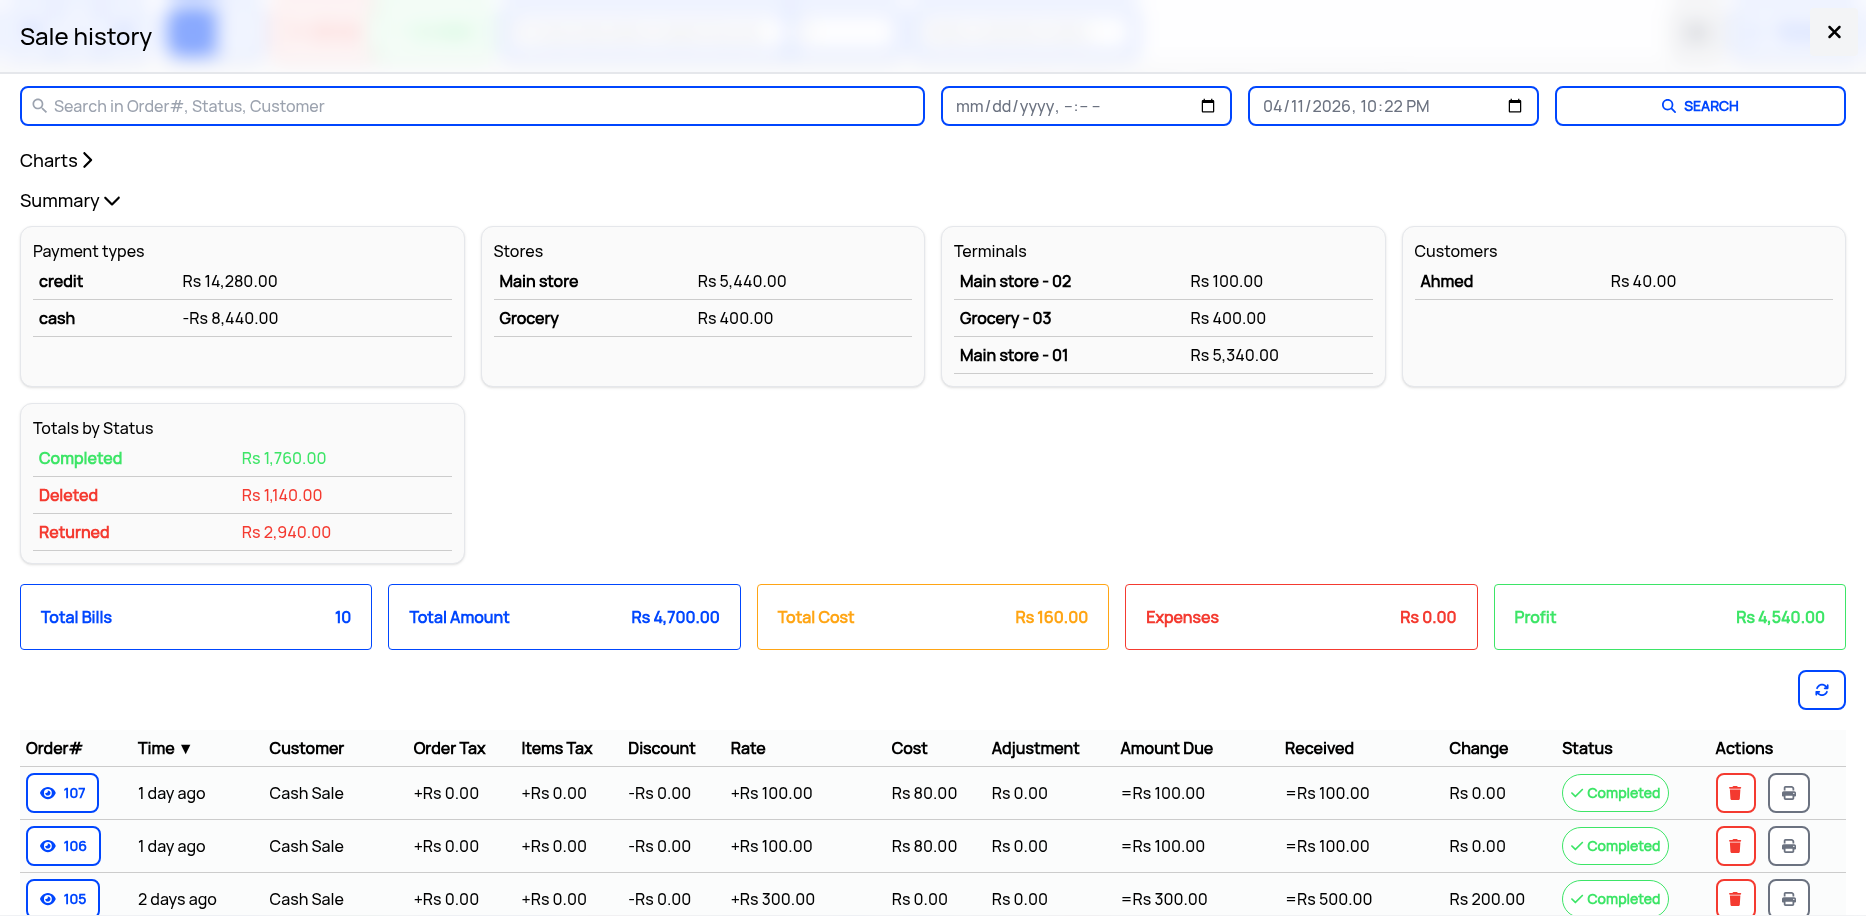1866x916 pixels.
Task: Expand the Charts section
Action: point(56,160)
